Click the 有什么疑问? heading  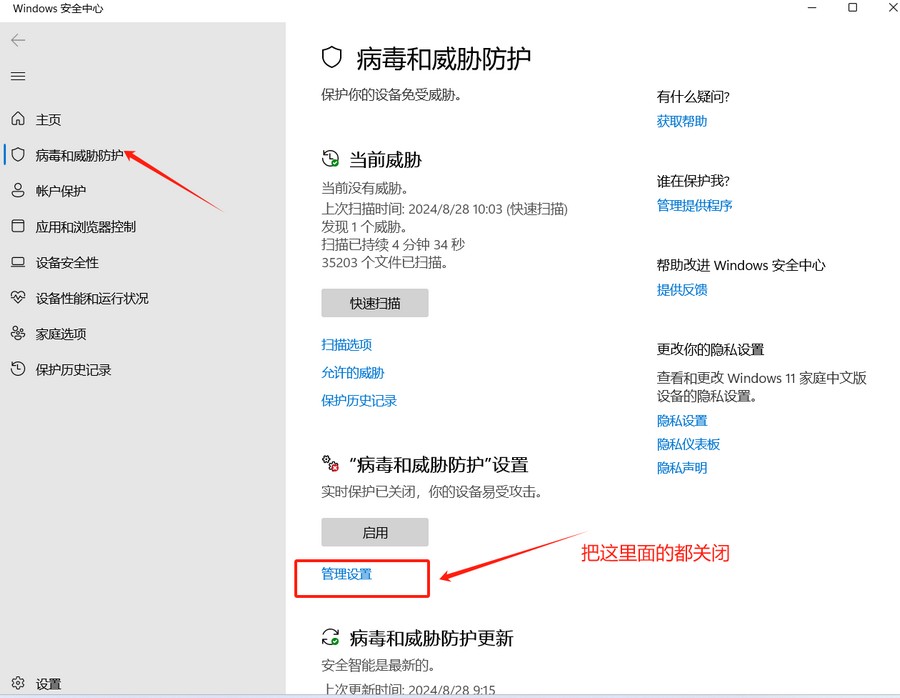tap(693, 96)
